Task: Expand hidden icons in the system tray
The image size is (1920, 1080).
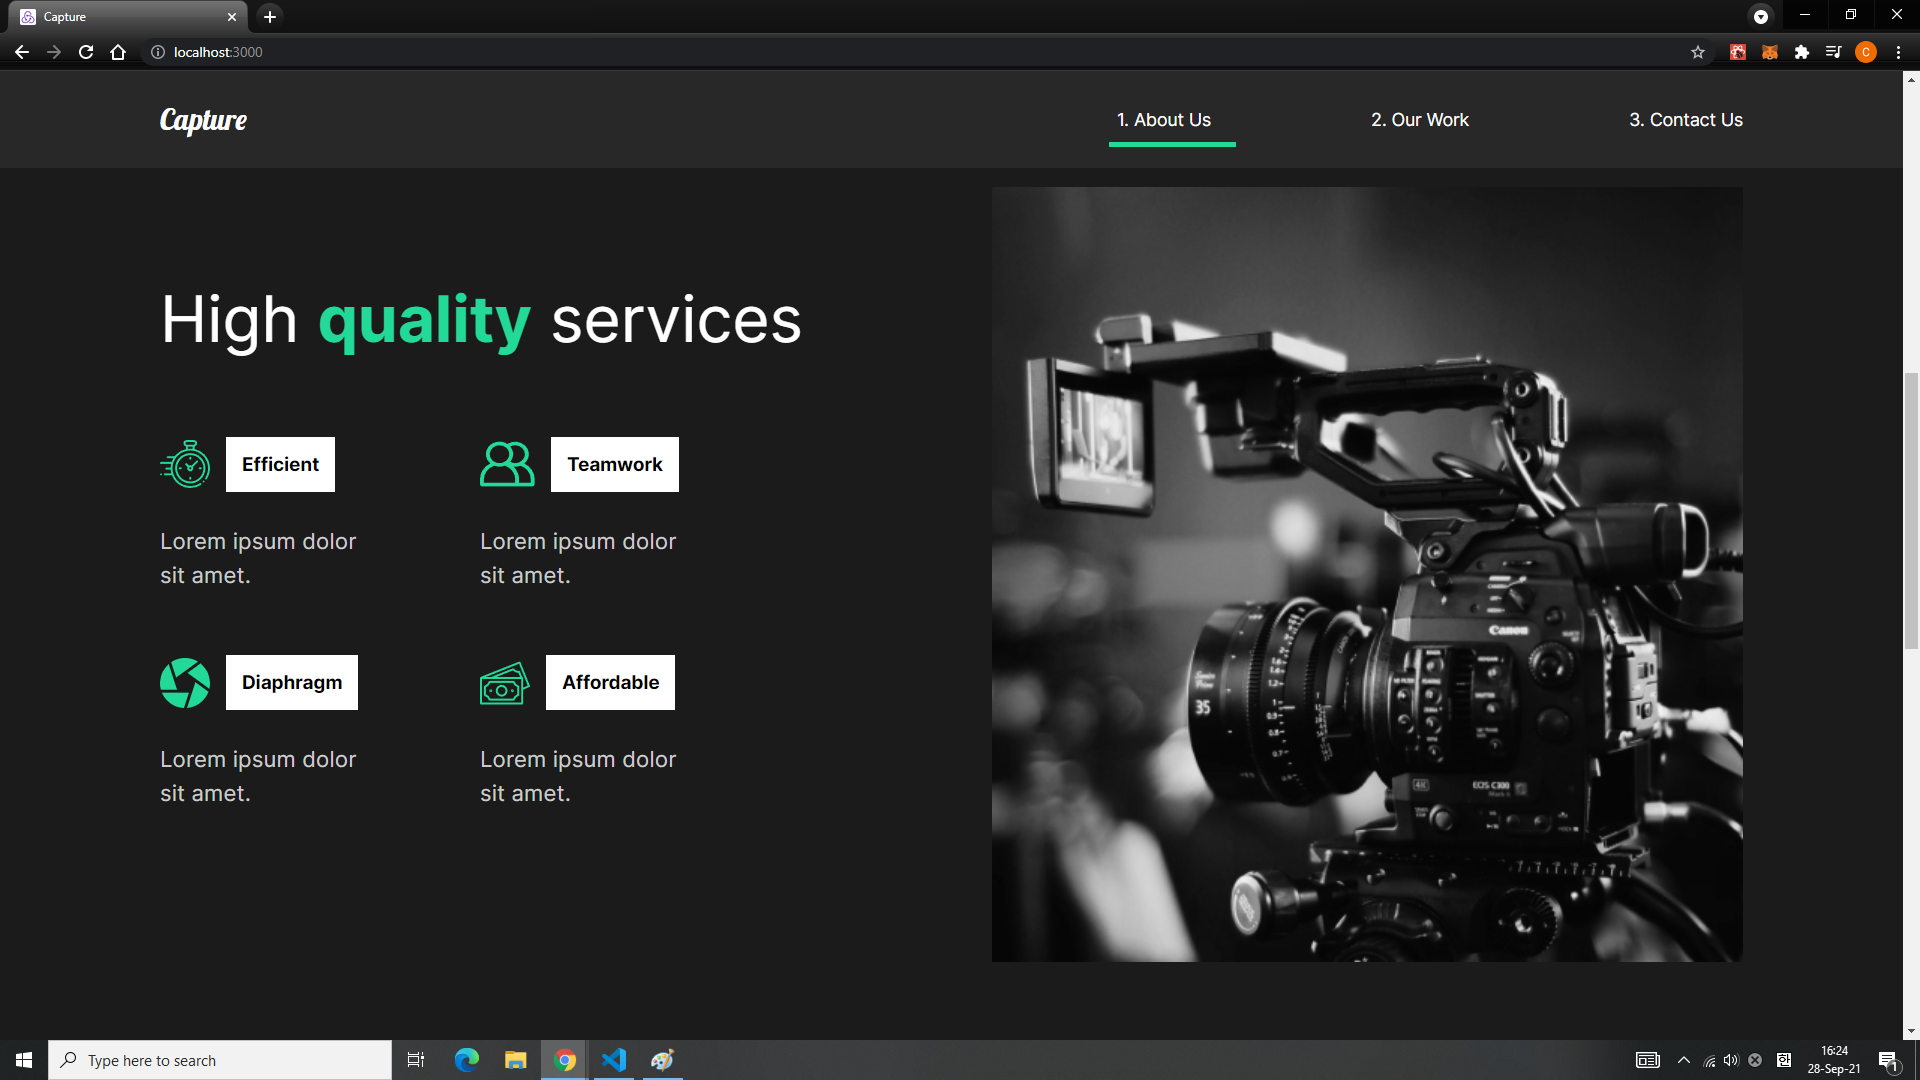Action: pyautogui.click(x=1683, y=1060)
